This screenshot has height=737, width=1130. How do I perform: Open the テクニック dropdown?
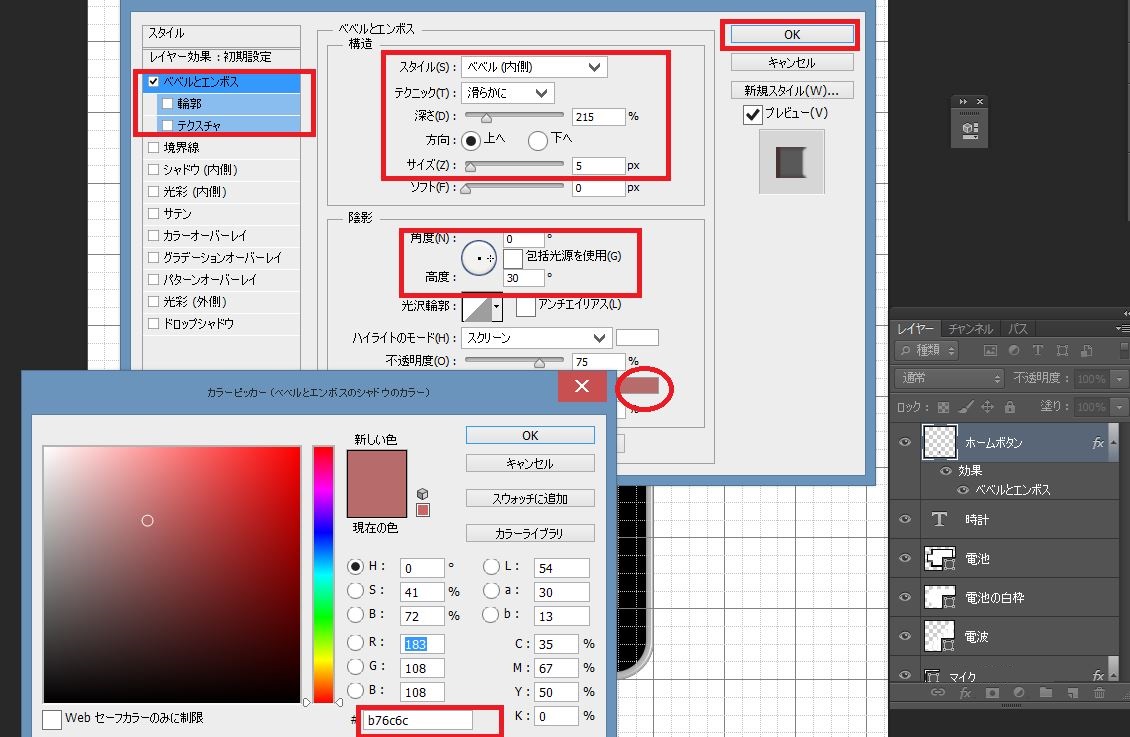point(507,93)
